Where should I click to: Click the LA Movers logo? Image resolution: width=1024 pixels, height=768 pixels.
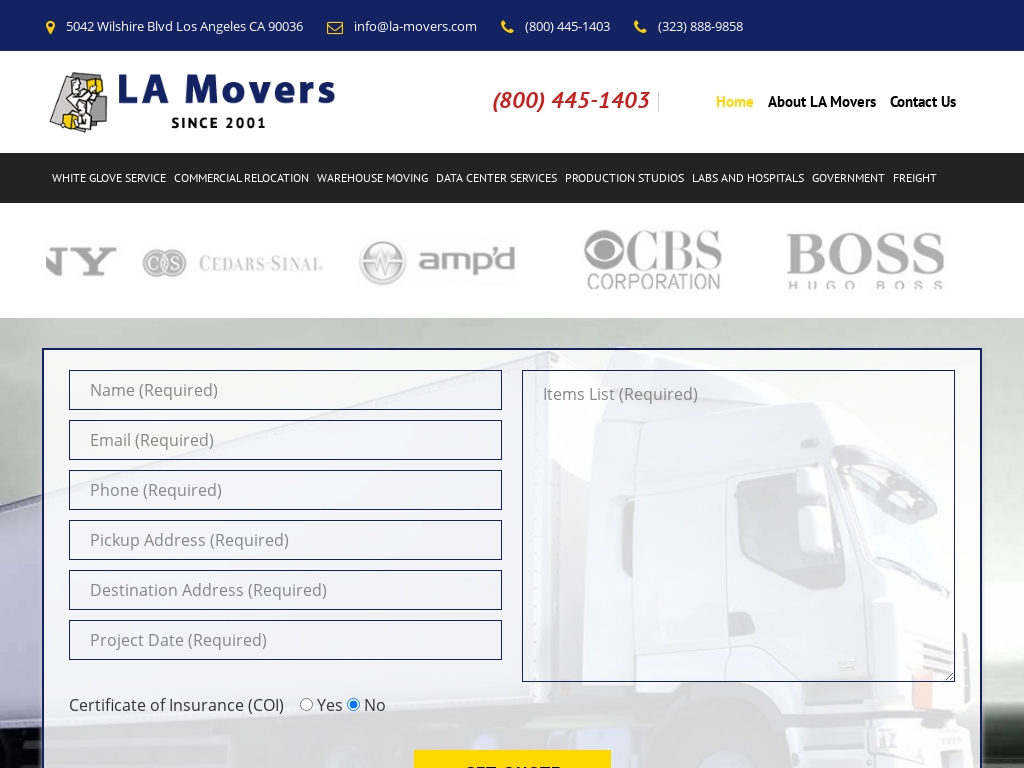[x=192, y=101]
